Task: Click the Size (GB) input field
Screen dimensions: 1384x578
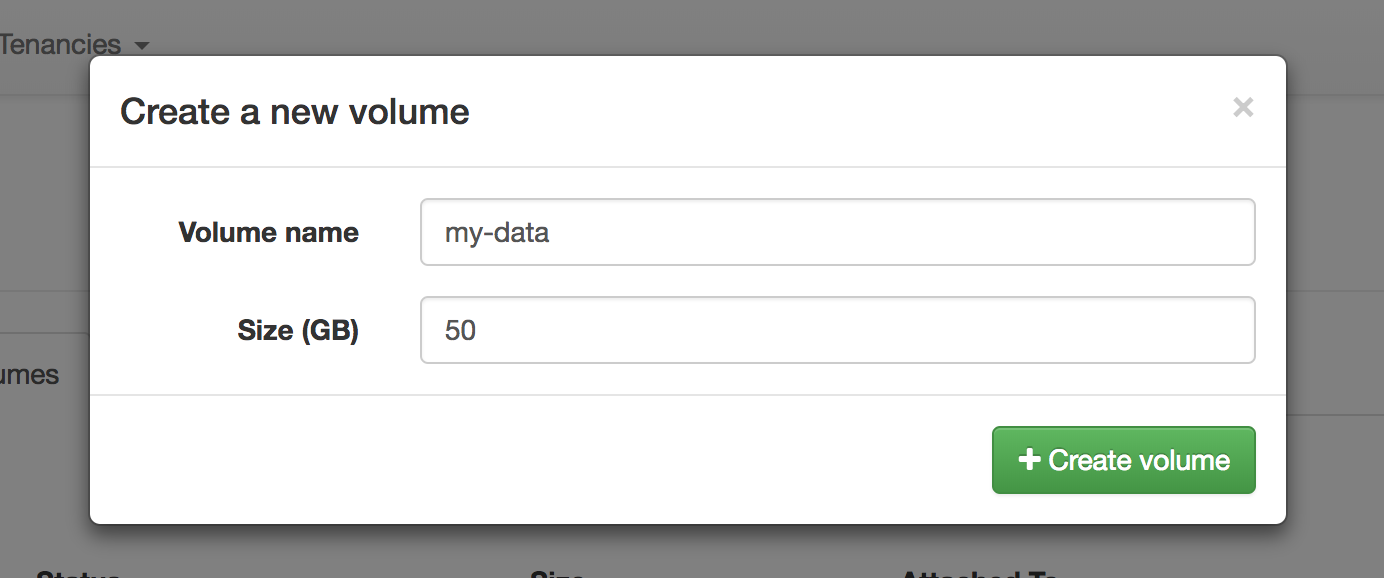Action: click(x=838, y=330)
